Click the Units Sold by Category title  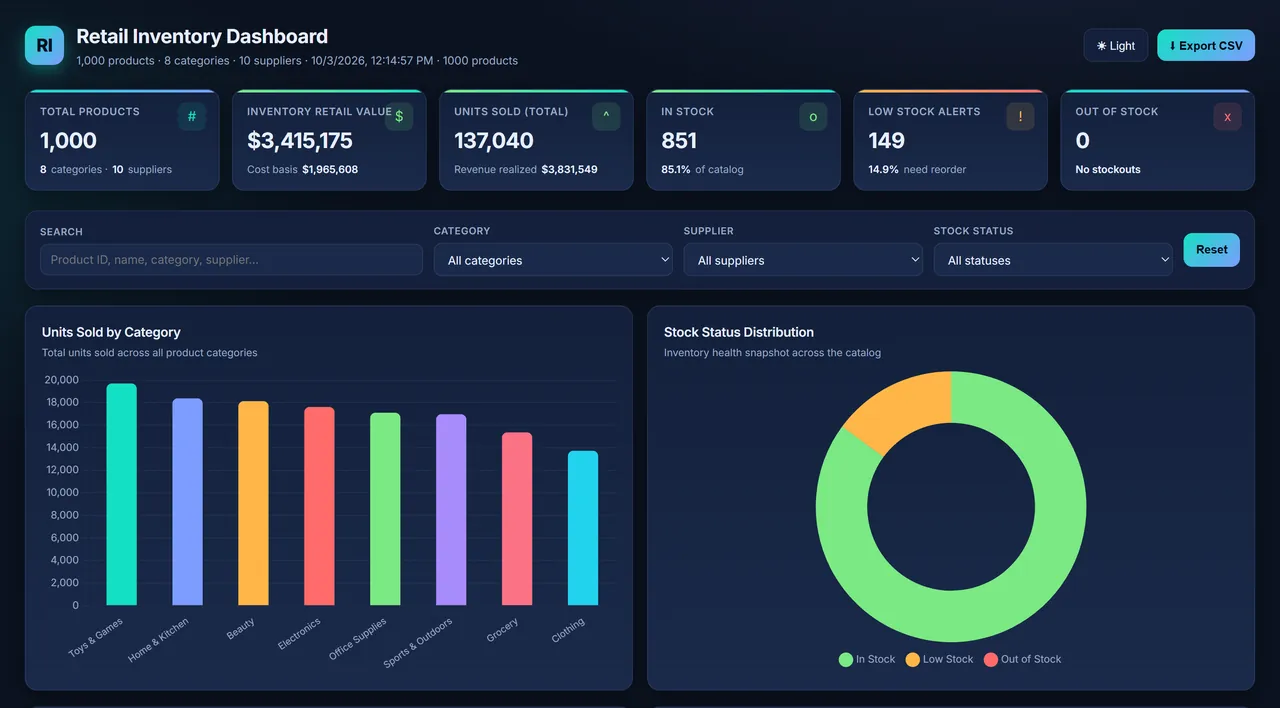[111, 332]
